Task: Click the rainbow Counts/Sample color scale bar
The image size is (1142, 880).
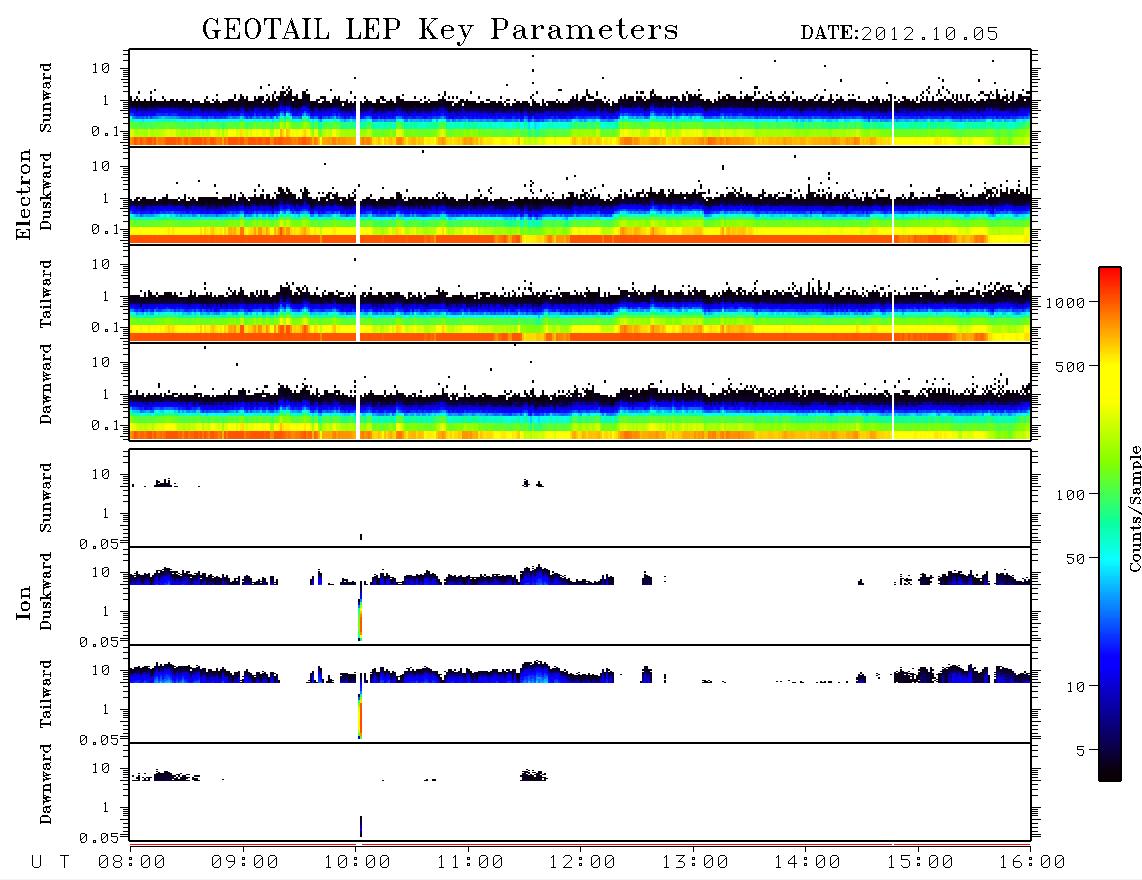Action: [x=1110, y=524]
